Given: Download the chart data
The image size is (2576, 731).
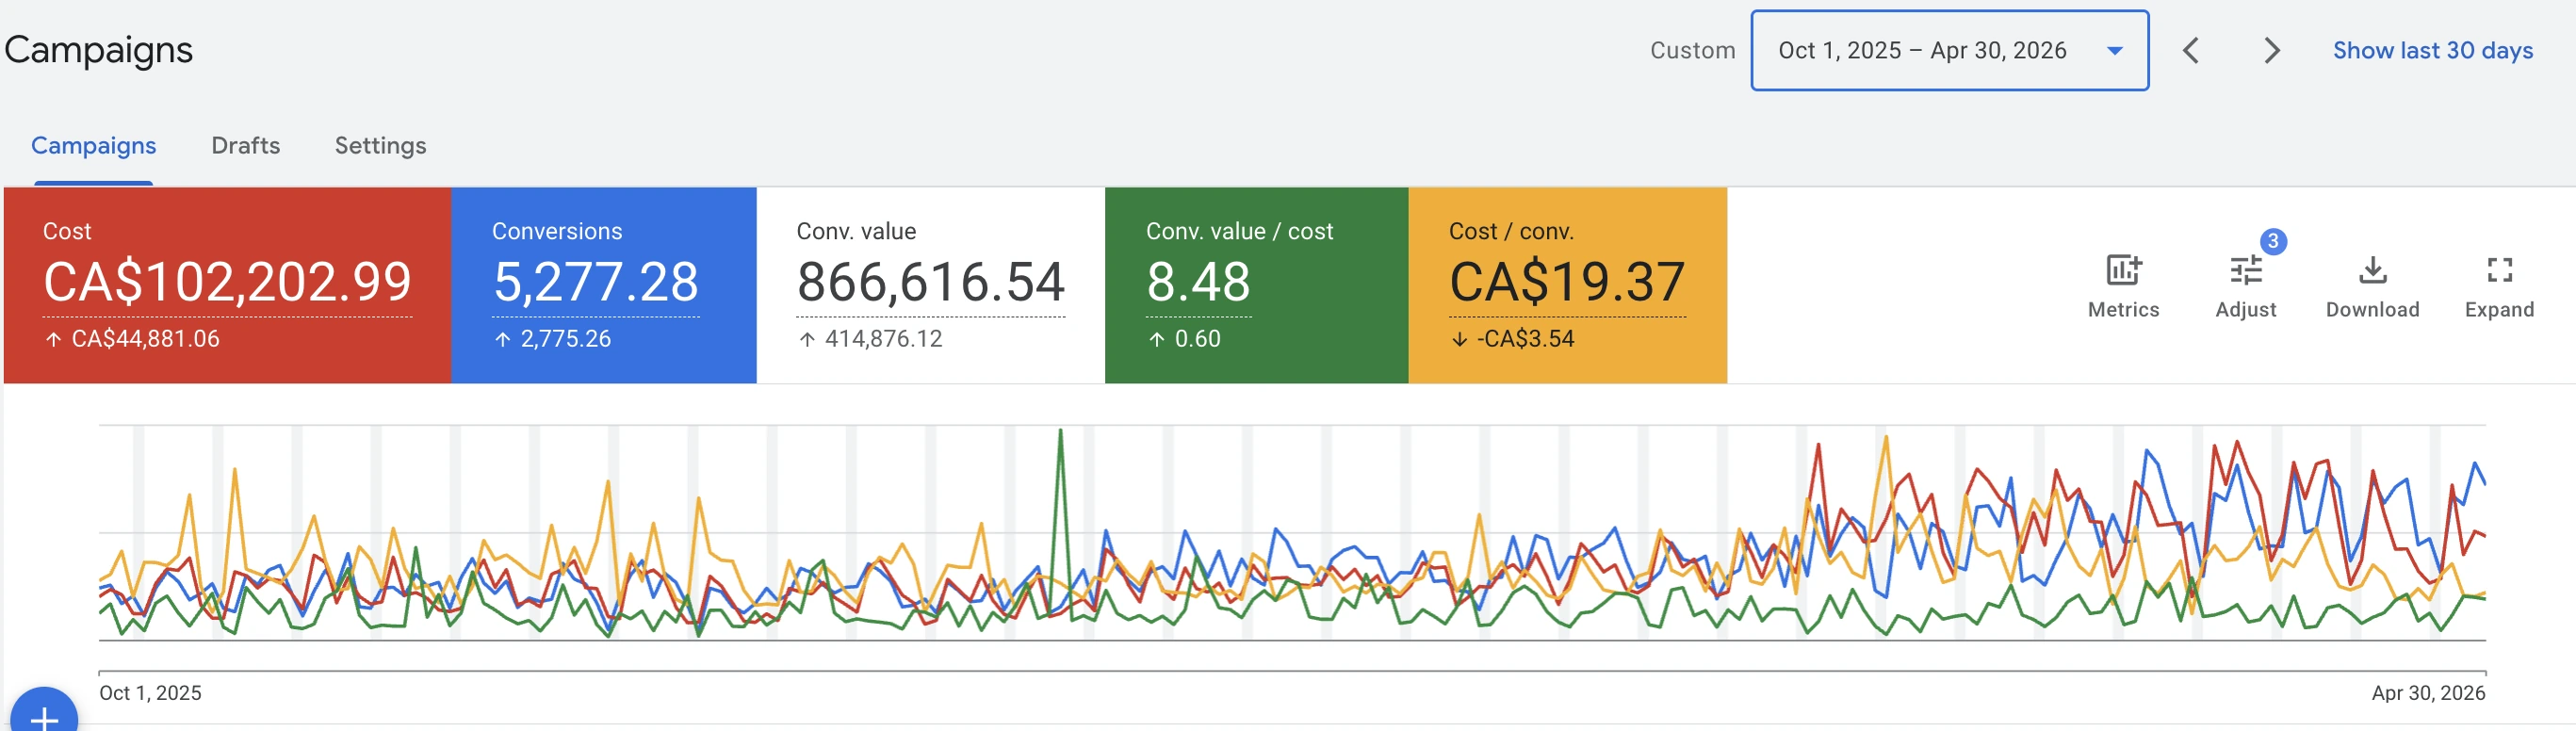Looking at the screenshot, I should (x=2372, y=286).
